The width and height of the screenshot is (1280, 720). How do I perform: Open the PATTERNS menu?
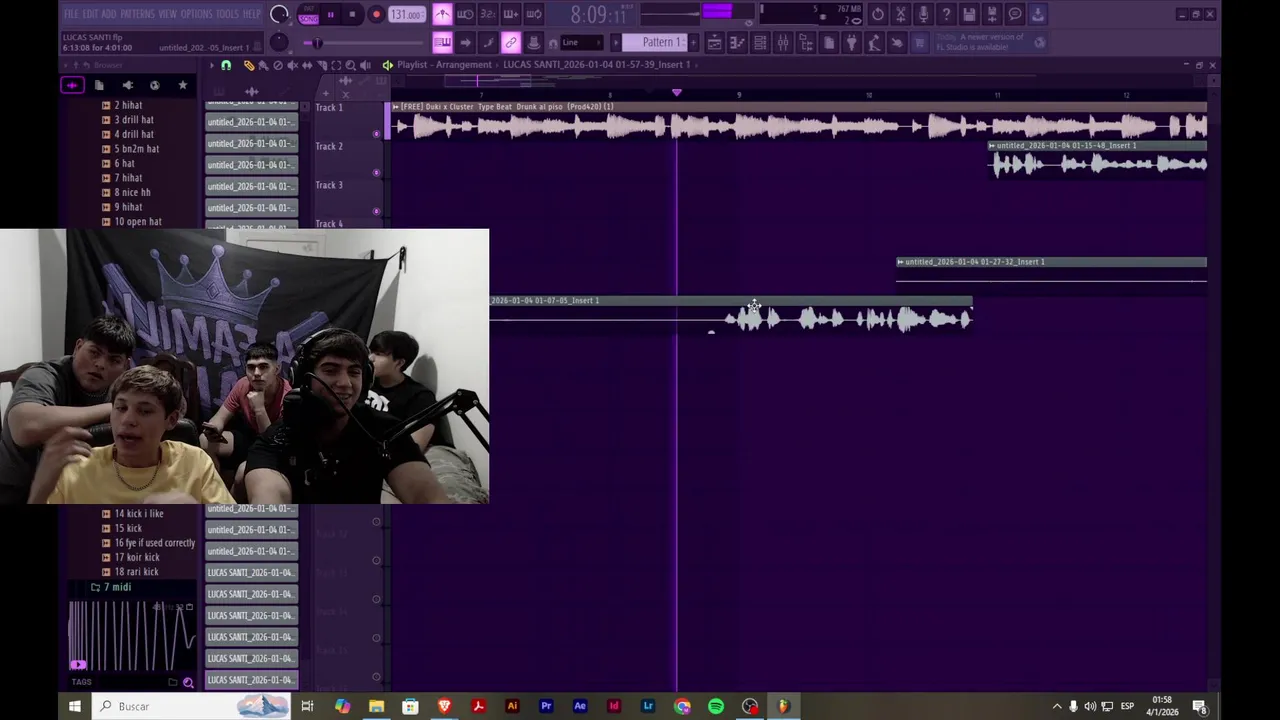pyautogui.click(x=137, y=14)
